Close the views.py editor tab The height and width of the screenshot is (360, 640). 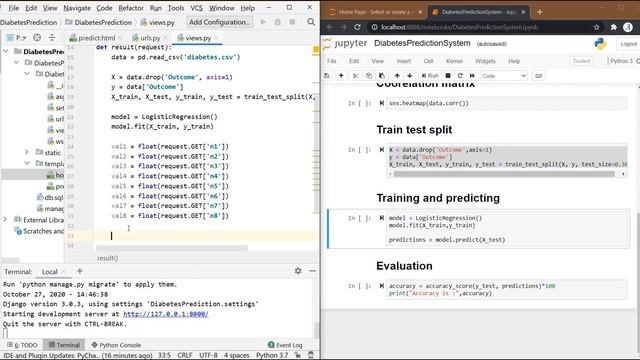(x=216, y=38)
